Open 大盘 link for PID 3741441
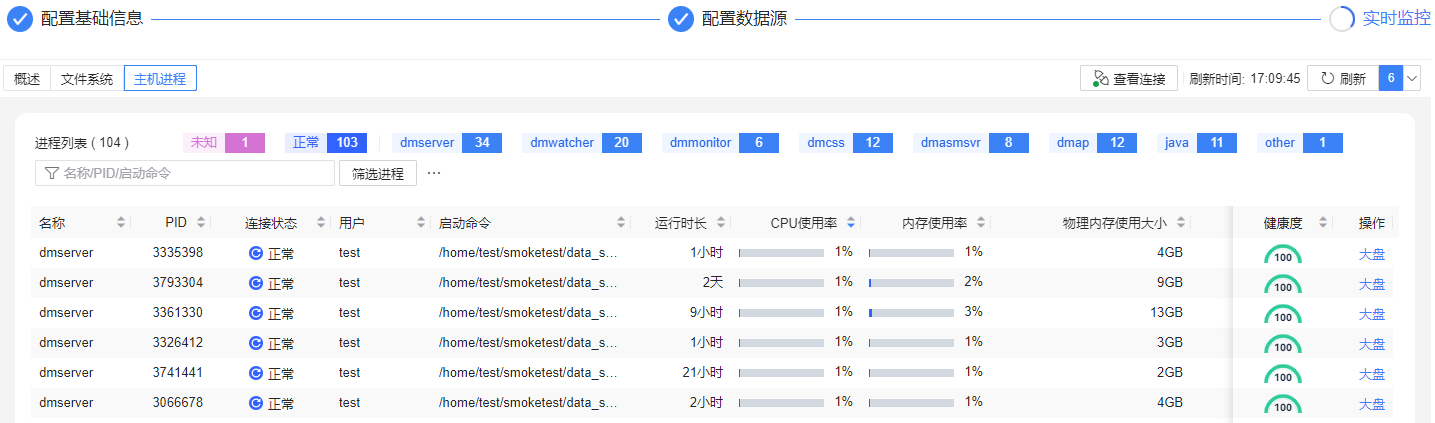Image resolution: width=1435 pixels, height=423 pixels. [1372, 374]
